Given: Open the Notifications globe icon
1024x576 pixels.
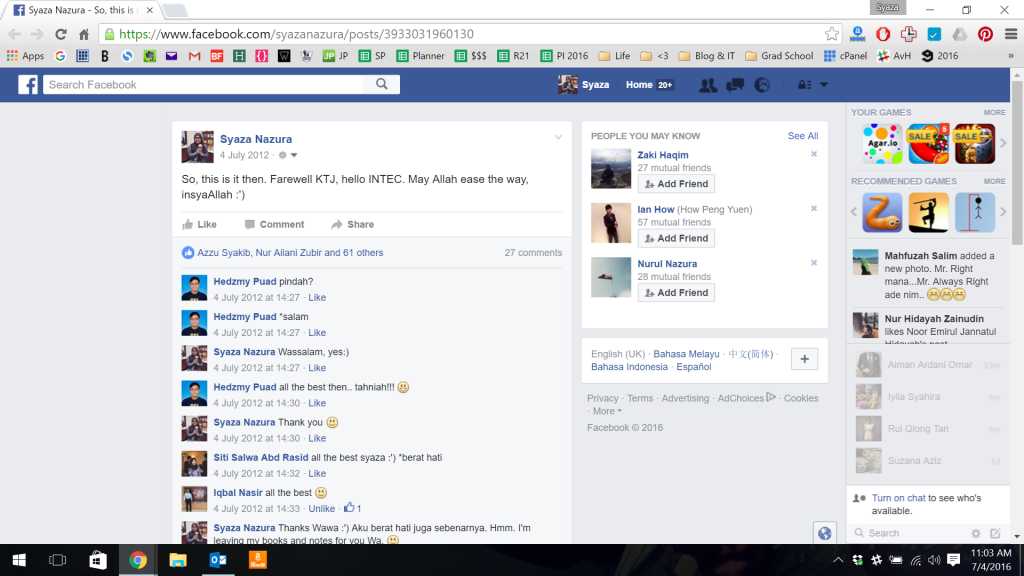Looking at the screenshot, I should 762,85.
